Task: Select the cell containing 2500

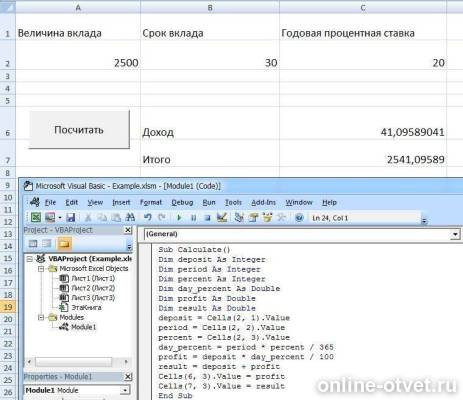Action: [x=78, y=55]
